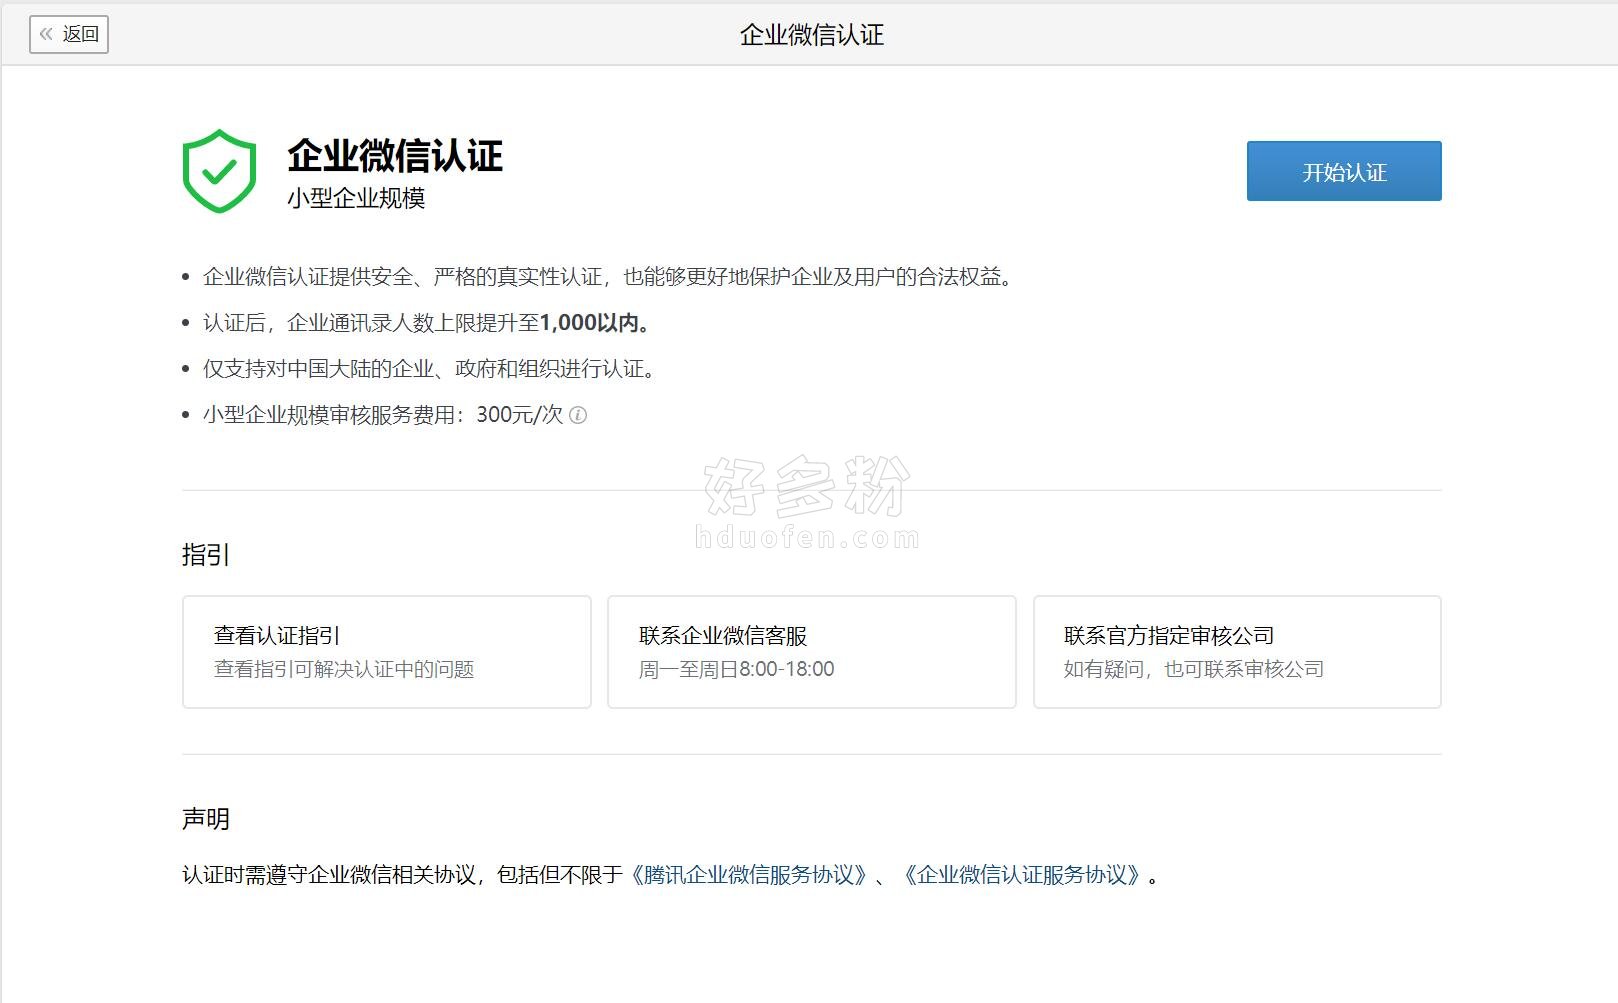
Task: Click the 开始认证 button
Action: coord(1344,171)
